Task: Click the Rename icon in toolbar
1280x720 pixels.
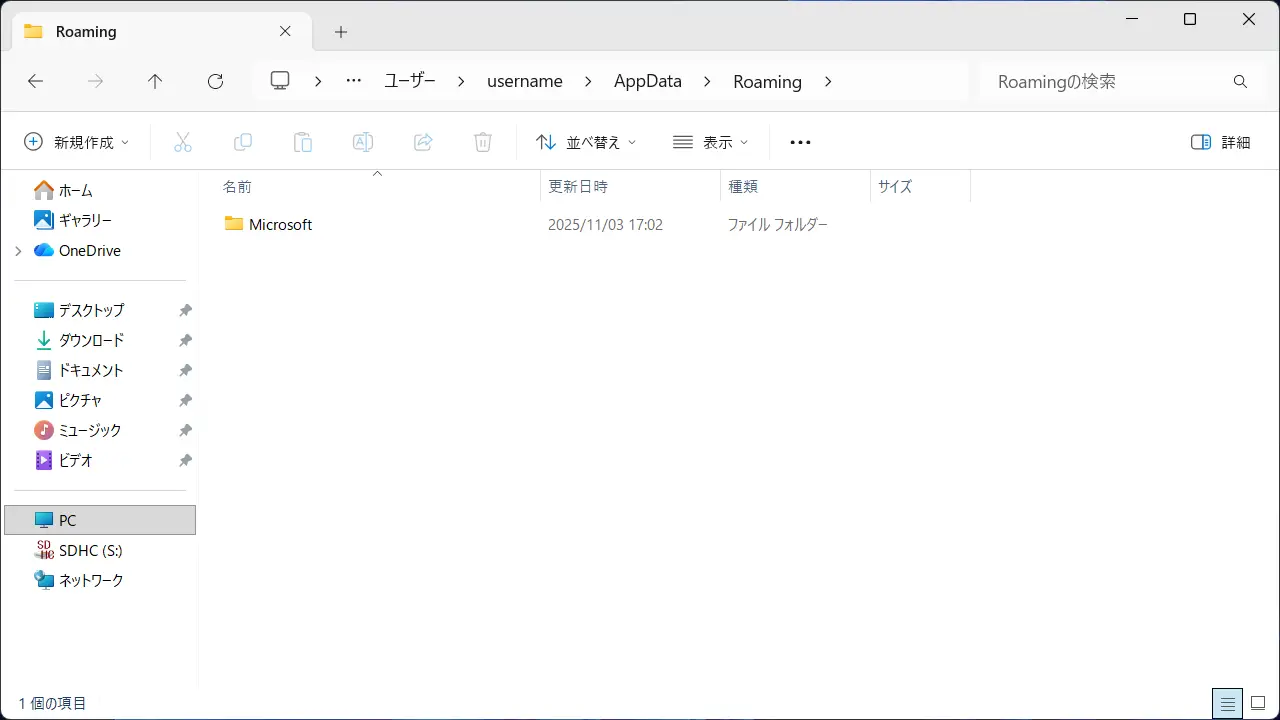Action: coord(363,142)
